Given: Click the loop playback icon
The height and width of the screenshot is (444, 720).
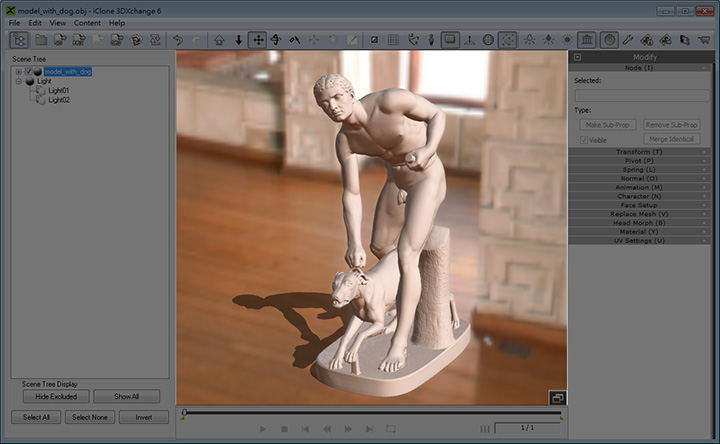Looking at the screenshot, I should [x=391, y=429].
